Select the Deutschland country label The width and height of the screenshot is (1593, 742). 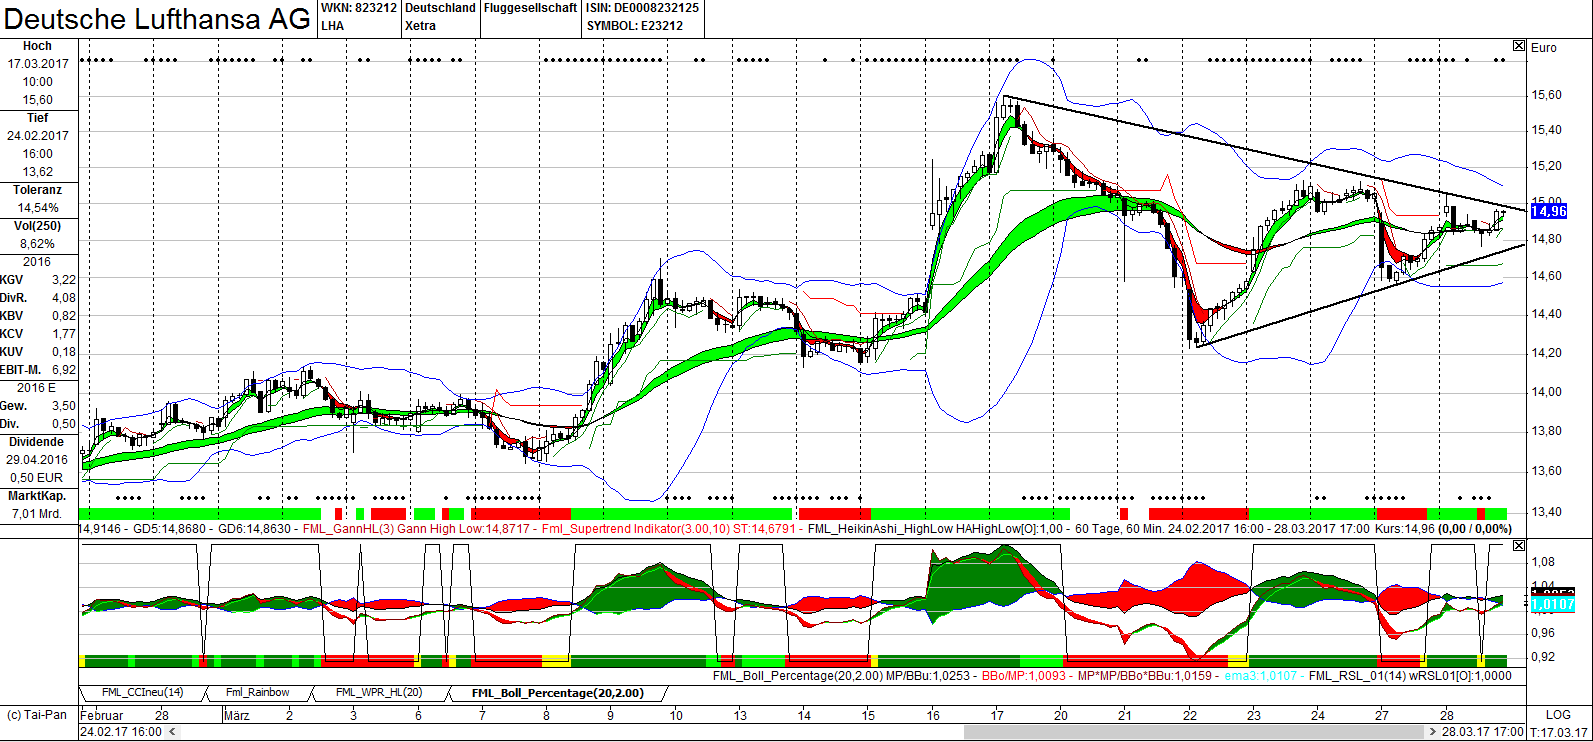[x=440, y=8]
